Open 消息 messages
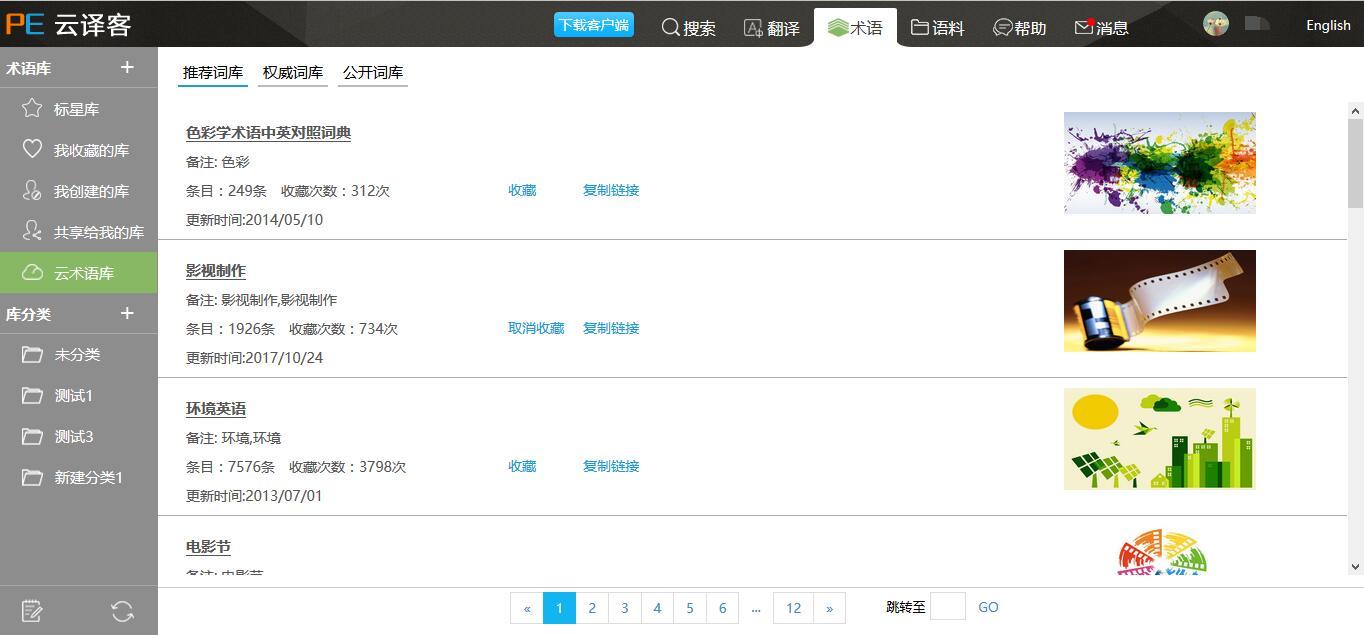 point(1101,28)
